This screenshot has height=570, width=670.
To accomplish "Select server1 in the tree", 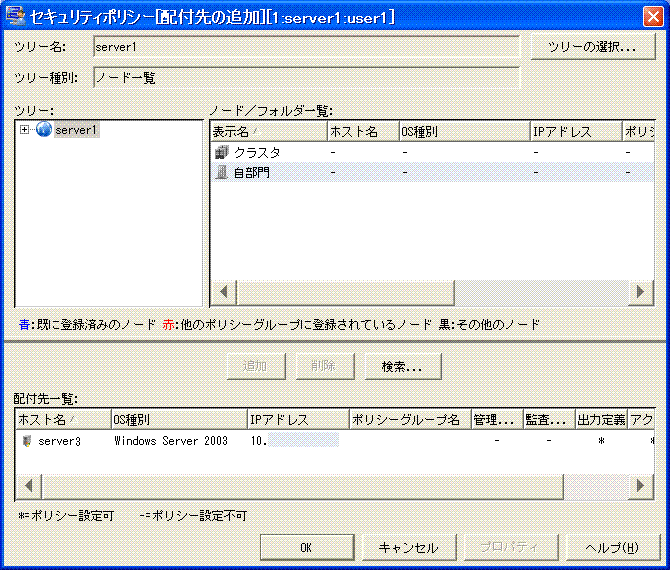I will 76,129.
